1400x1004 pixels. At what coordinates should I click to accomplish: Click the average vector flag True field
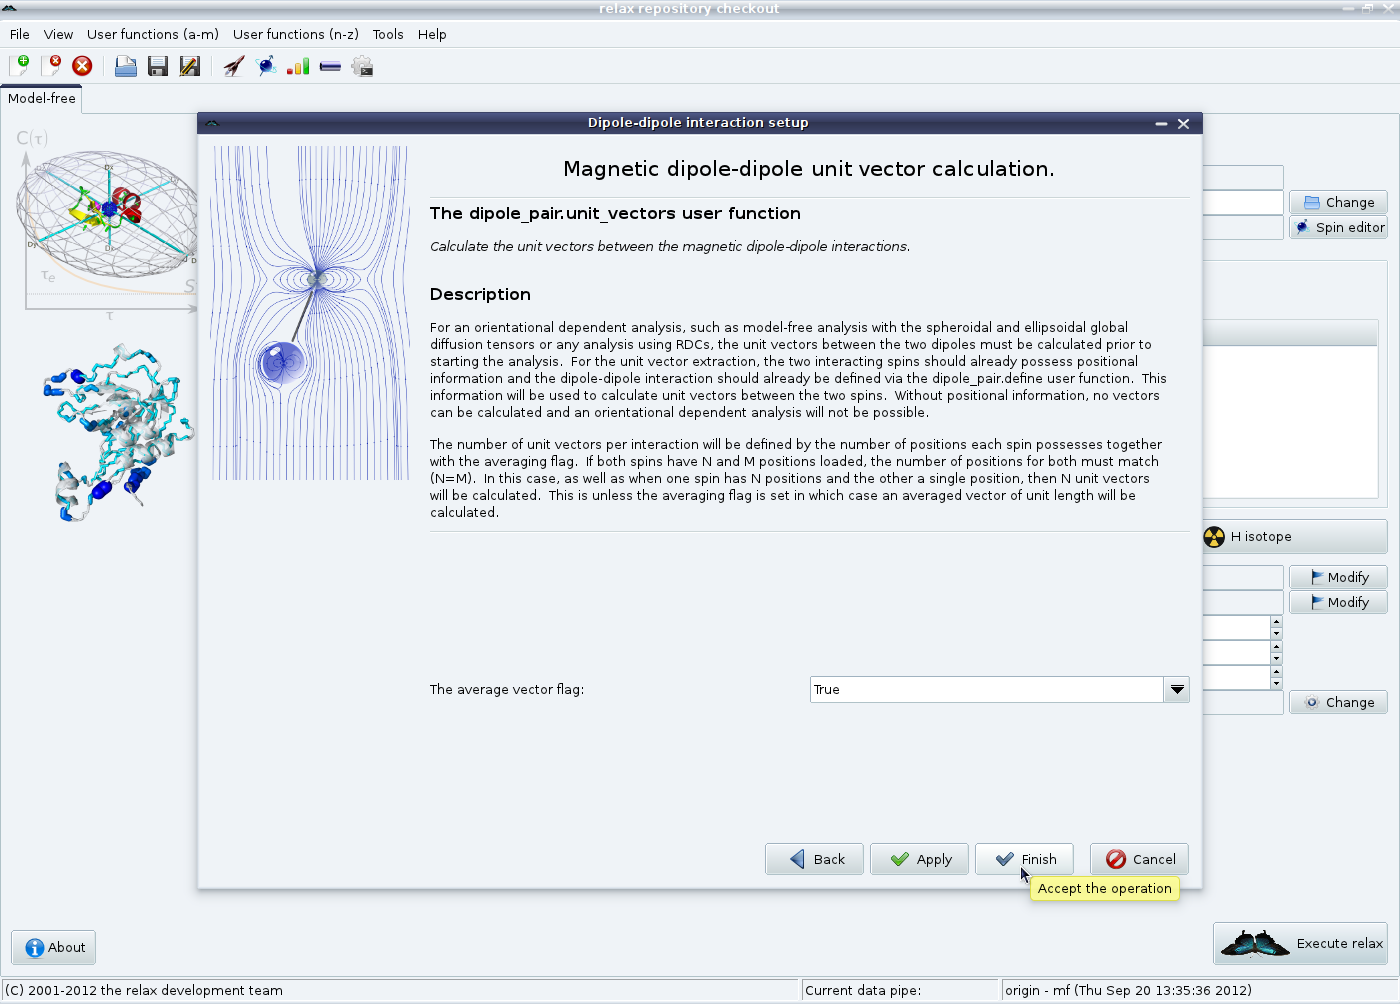tap(985, 689)
